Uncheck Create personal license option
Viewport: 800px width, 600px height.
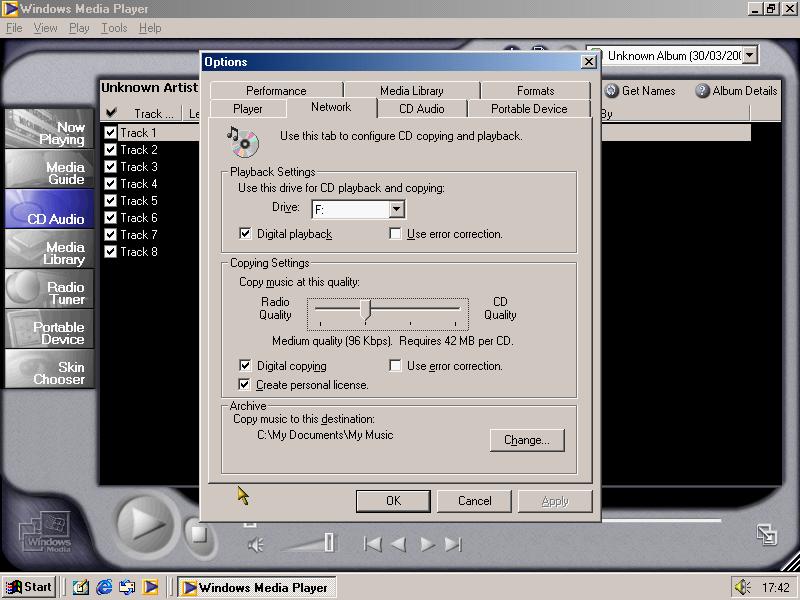click(245, 385)
